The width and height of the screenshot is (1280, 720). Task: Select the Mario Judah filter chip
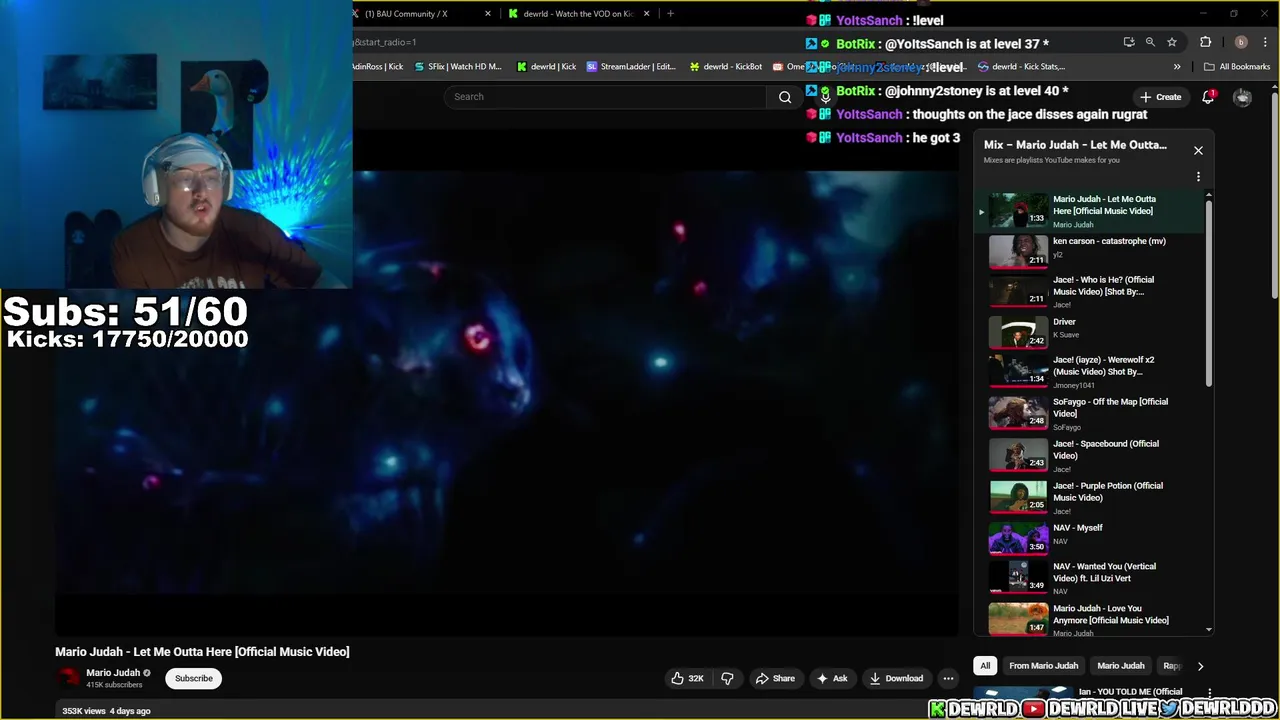(x=1120, y=666)
